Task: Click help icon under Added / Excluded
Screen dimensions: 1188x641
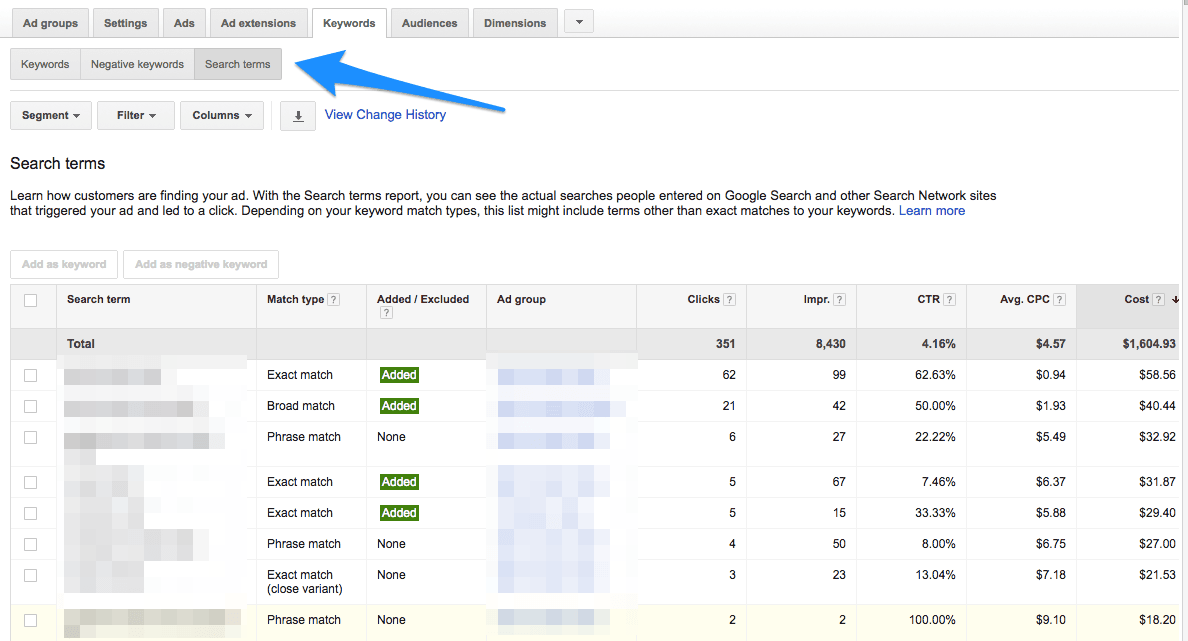Action: (x=386, y=313)
